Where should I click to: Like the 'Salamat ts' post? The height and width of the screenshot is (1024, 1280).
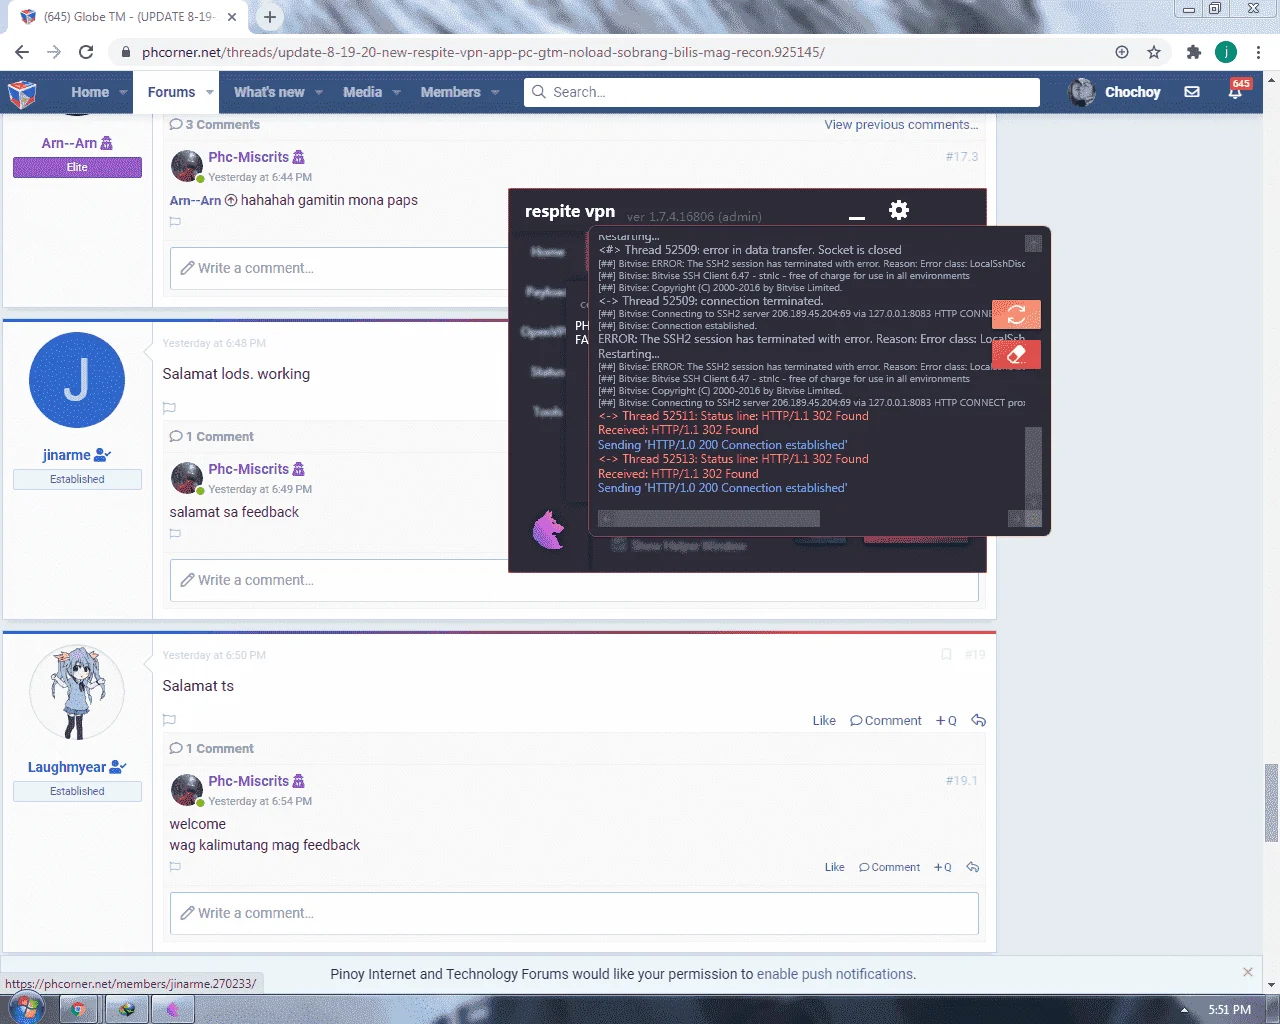[824, 720]
